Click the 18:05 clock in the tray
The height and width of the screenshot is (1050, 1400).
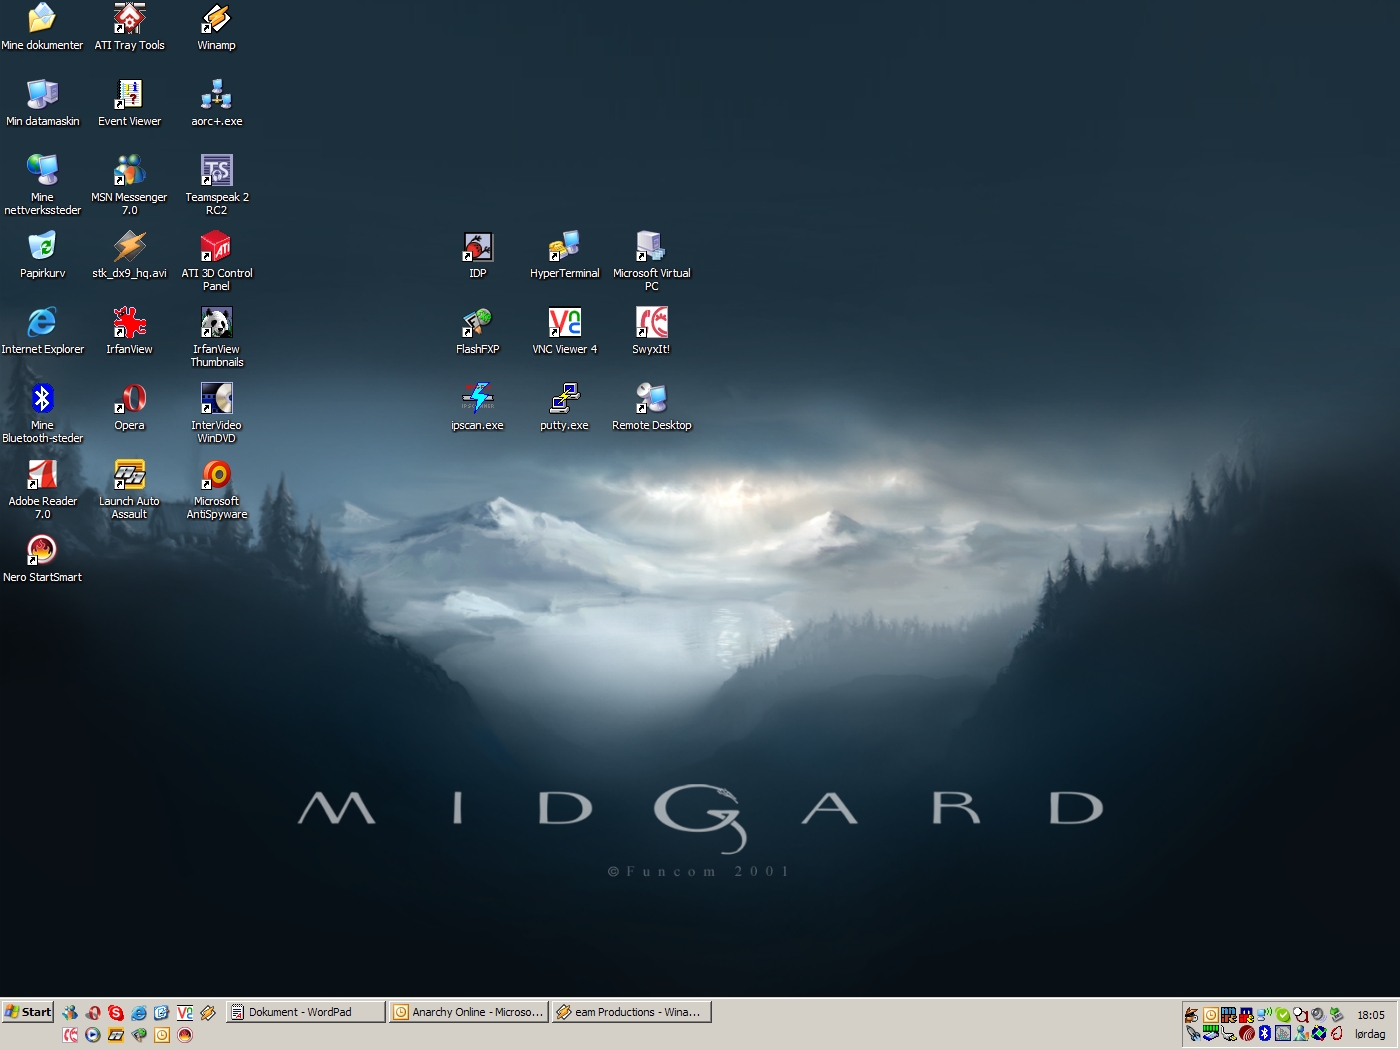1370,1015
